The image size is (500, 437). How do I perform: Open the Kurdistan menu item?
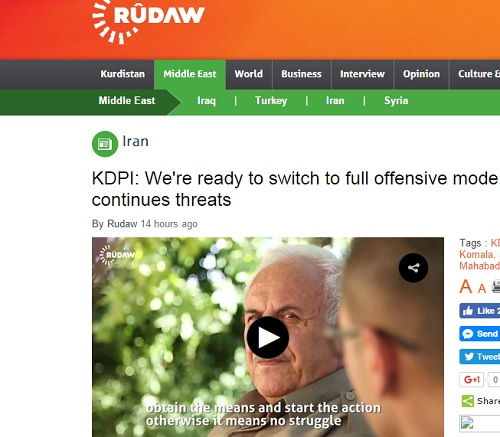point(123,74)
